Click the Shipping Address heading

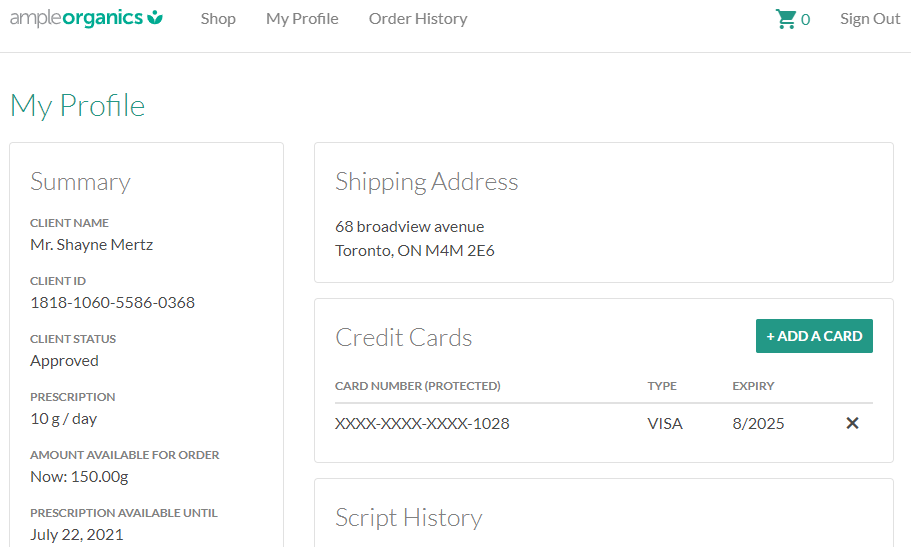426,181
